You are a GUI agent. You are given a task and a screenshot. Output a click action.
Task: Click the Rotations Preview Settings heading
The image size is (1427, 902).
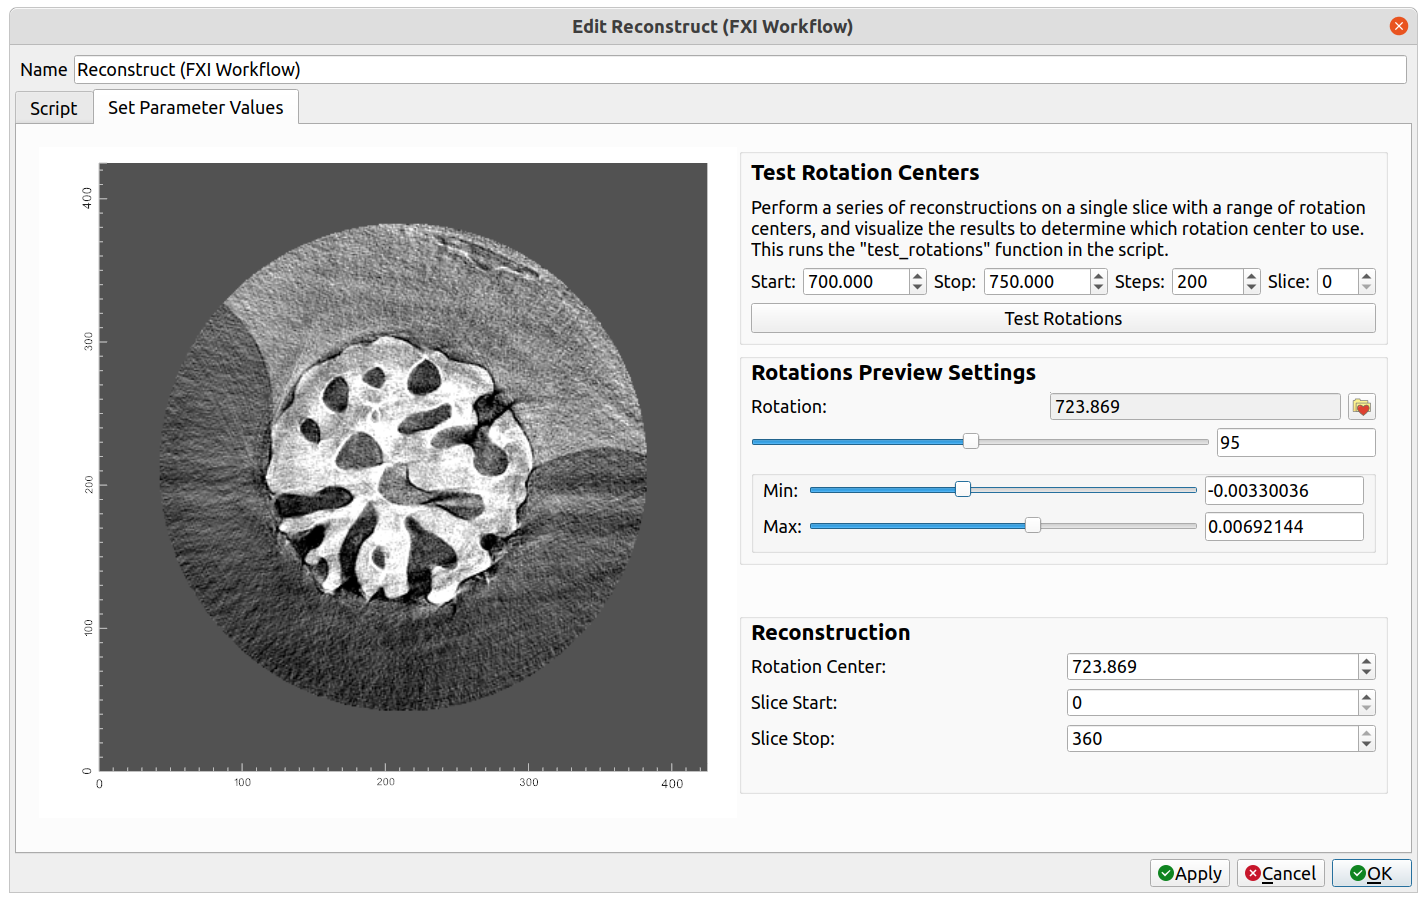tap(893, 373)
